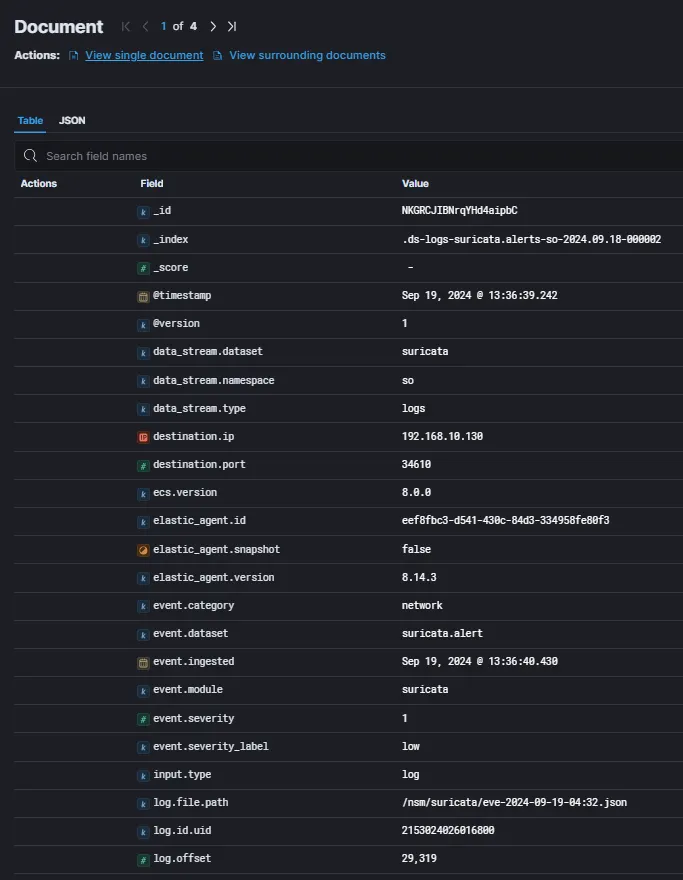683x880 pixels.
Task: Switch to the JSON tab
Action: 72,120
